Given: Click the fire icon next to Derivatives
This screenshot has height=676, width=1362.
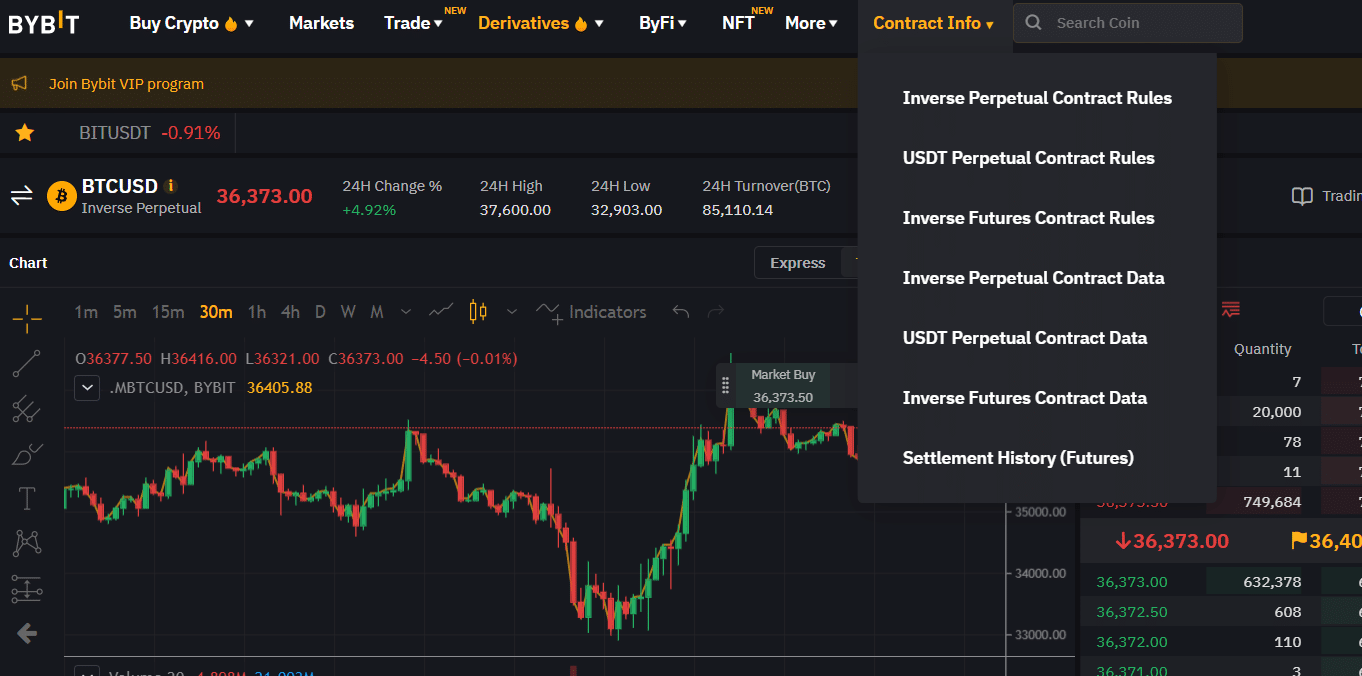Looking at the screenshot, I should point(581,23).
